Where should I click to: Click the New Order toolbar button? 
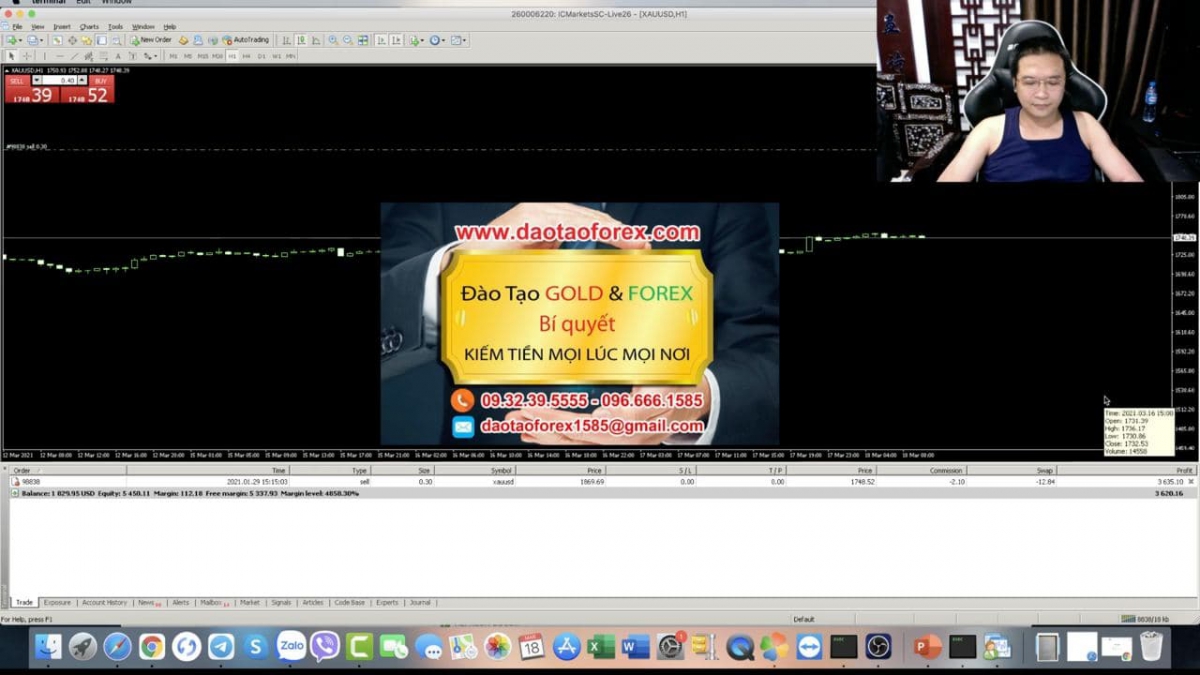click(x=151, y=40)
